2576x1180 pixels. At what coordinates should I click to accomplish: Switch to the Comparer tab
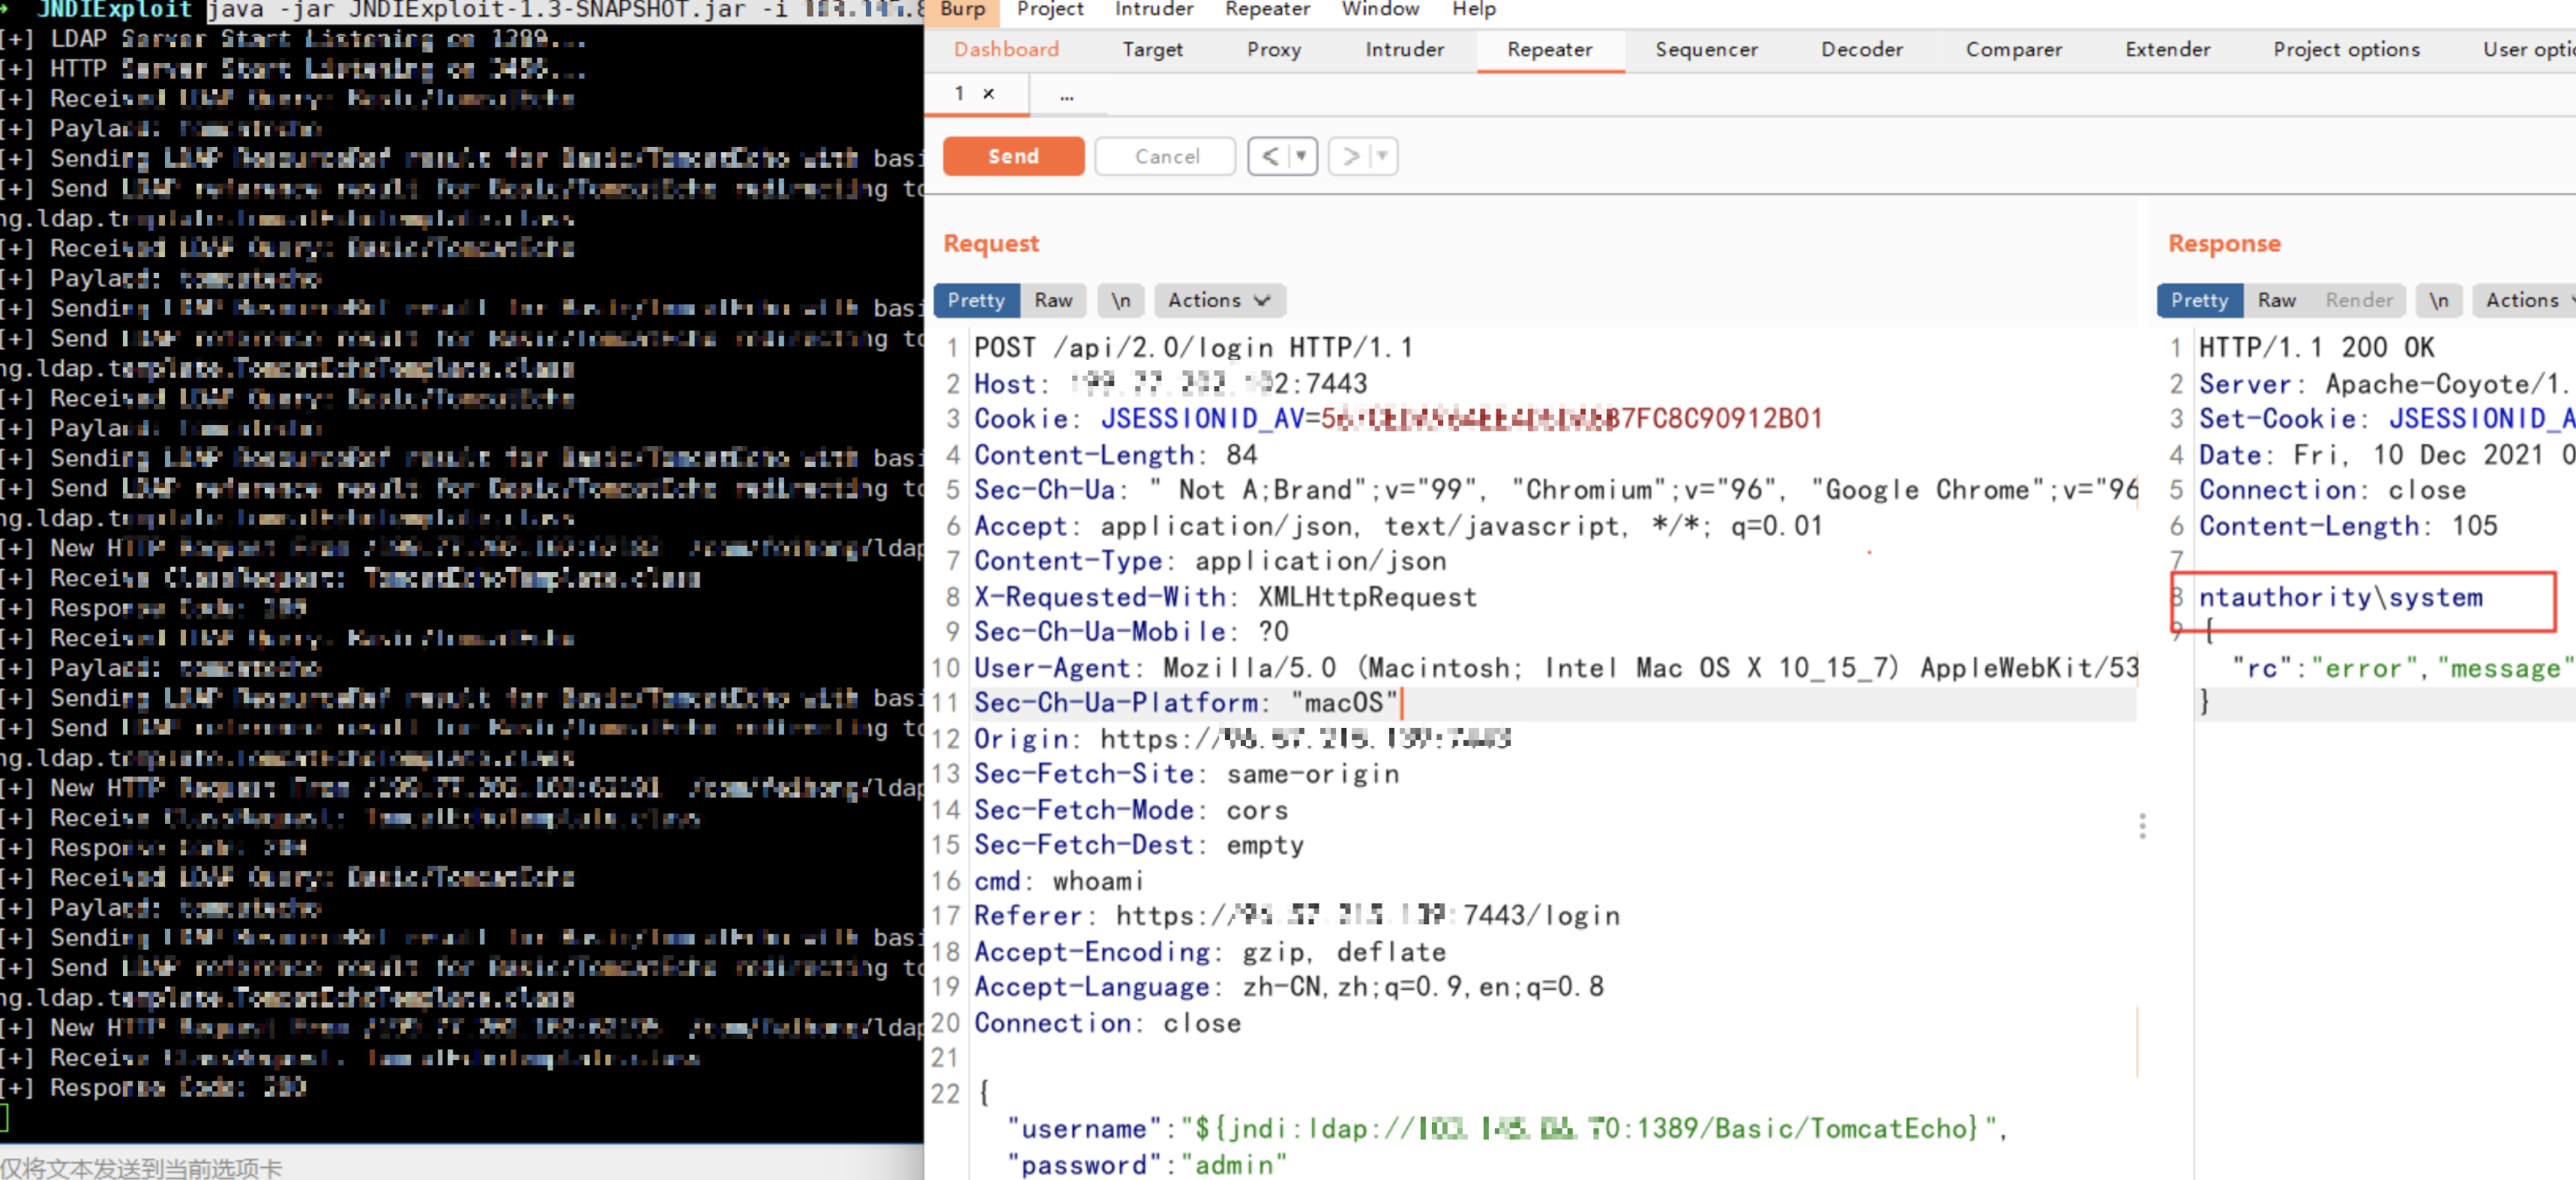[x=2013, y=49]
